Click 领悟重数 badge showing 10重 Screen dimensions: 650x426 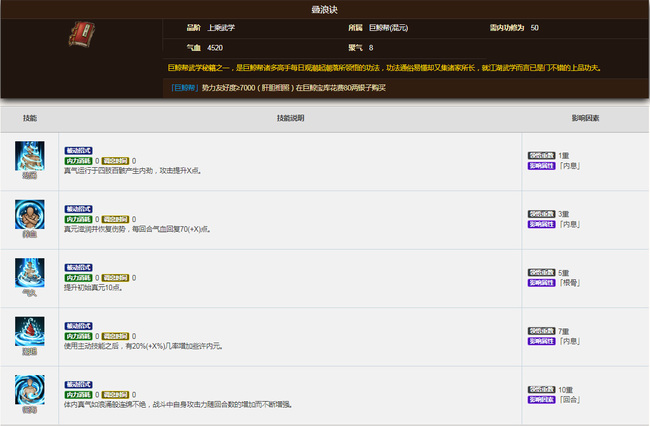point(540,389)
